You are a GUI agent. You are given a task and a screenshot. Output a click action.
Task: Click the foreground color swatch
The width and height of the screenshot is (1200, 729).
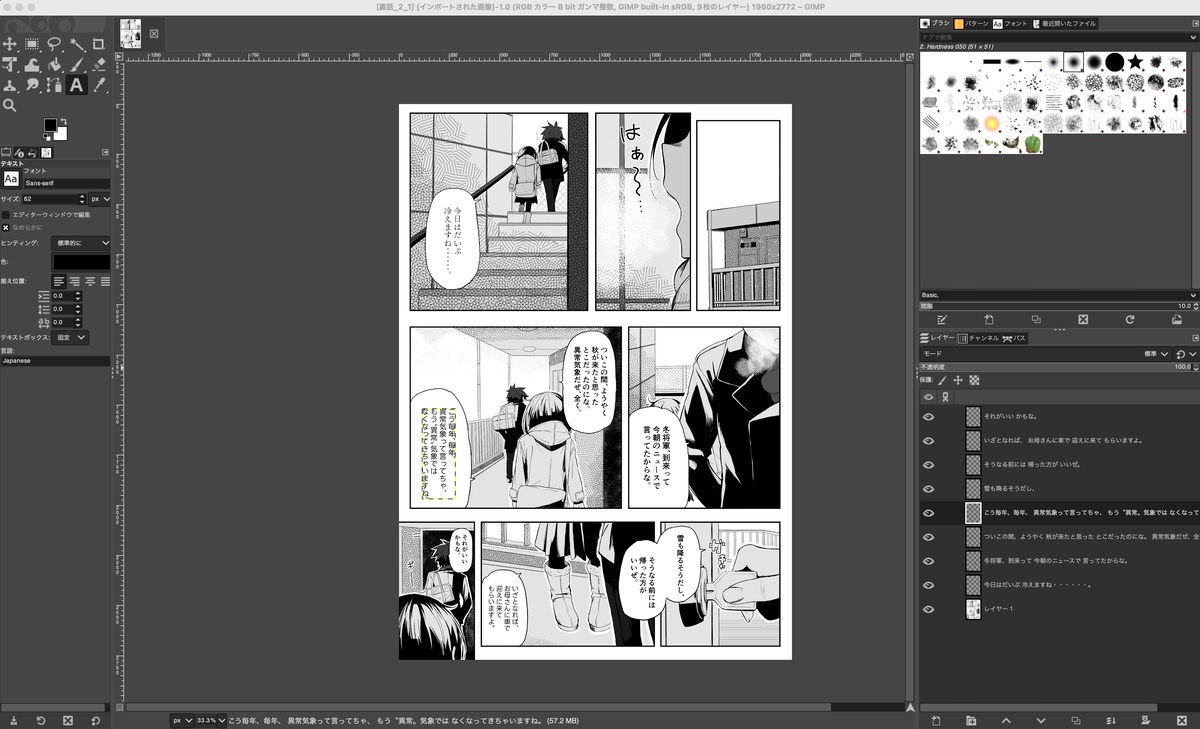coord(50,126)
